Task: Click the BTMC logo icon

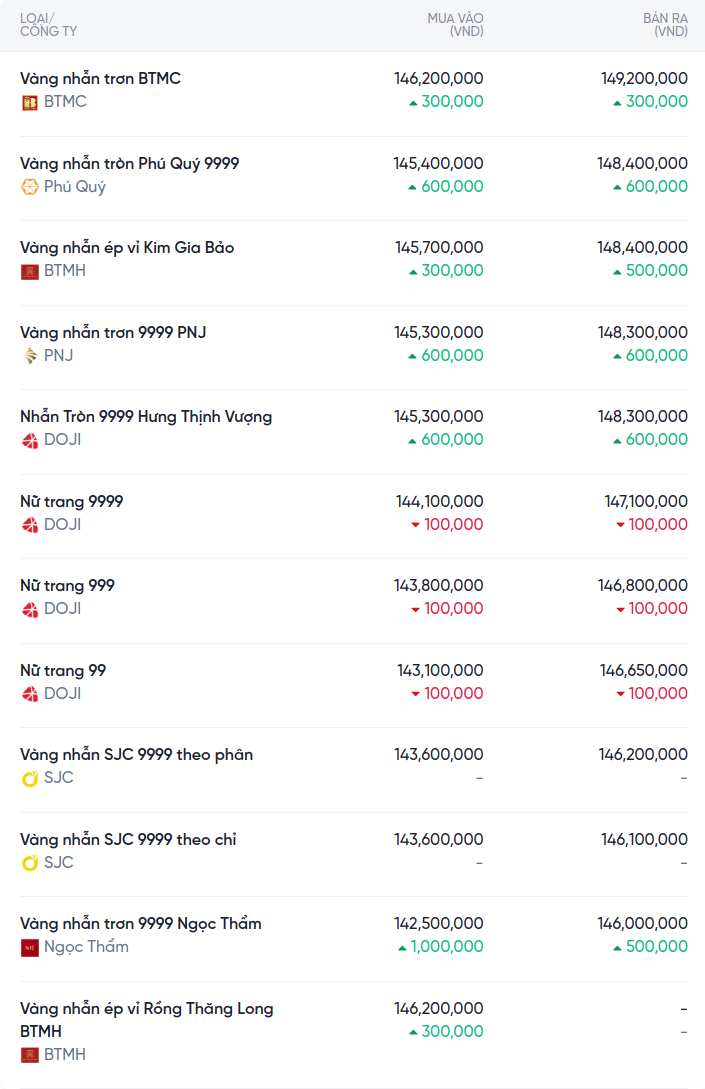Action: (x=30, y=102)
